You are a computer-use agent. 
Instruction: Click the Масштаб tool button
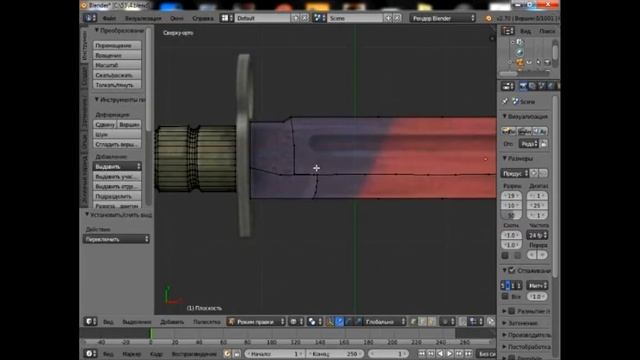coord(117,65)
